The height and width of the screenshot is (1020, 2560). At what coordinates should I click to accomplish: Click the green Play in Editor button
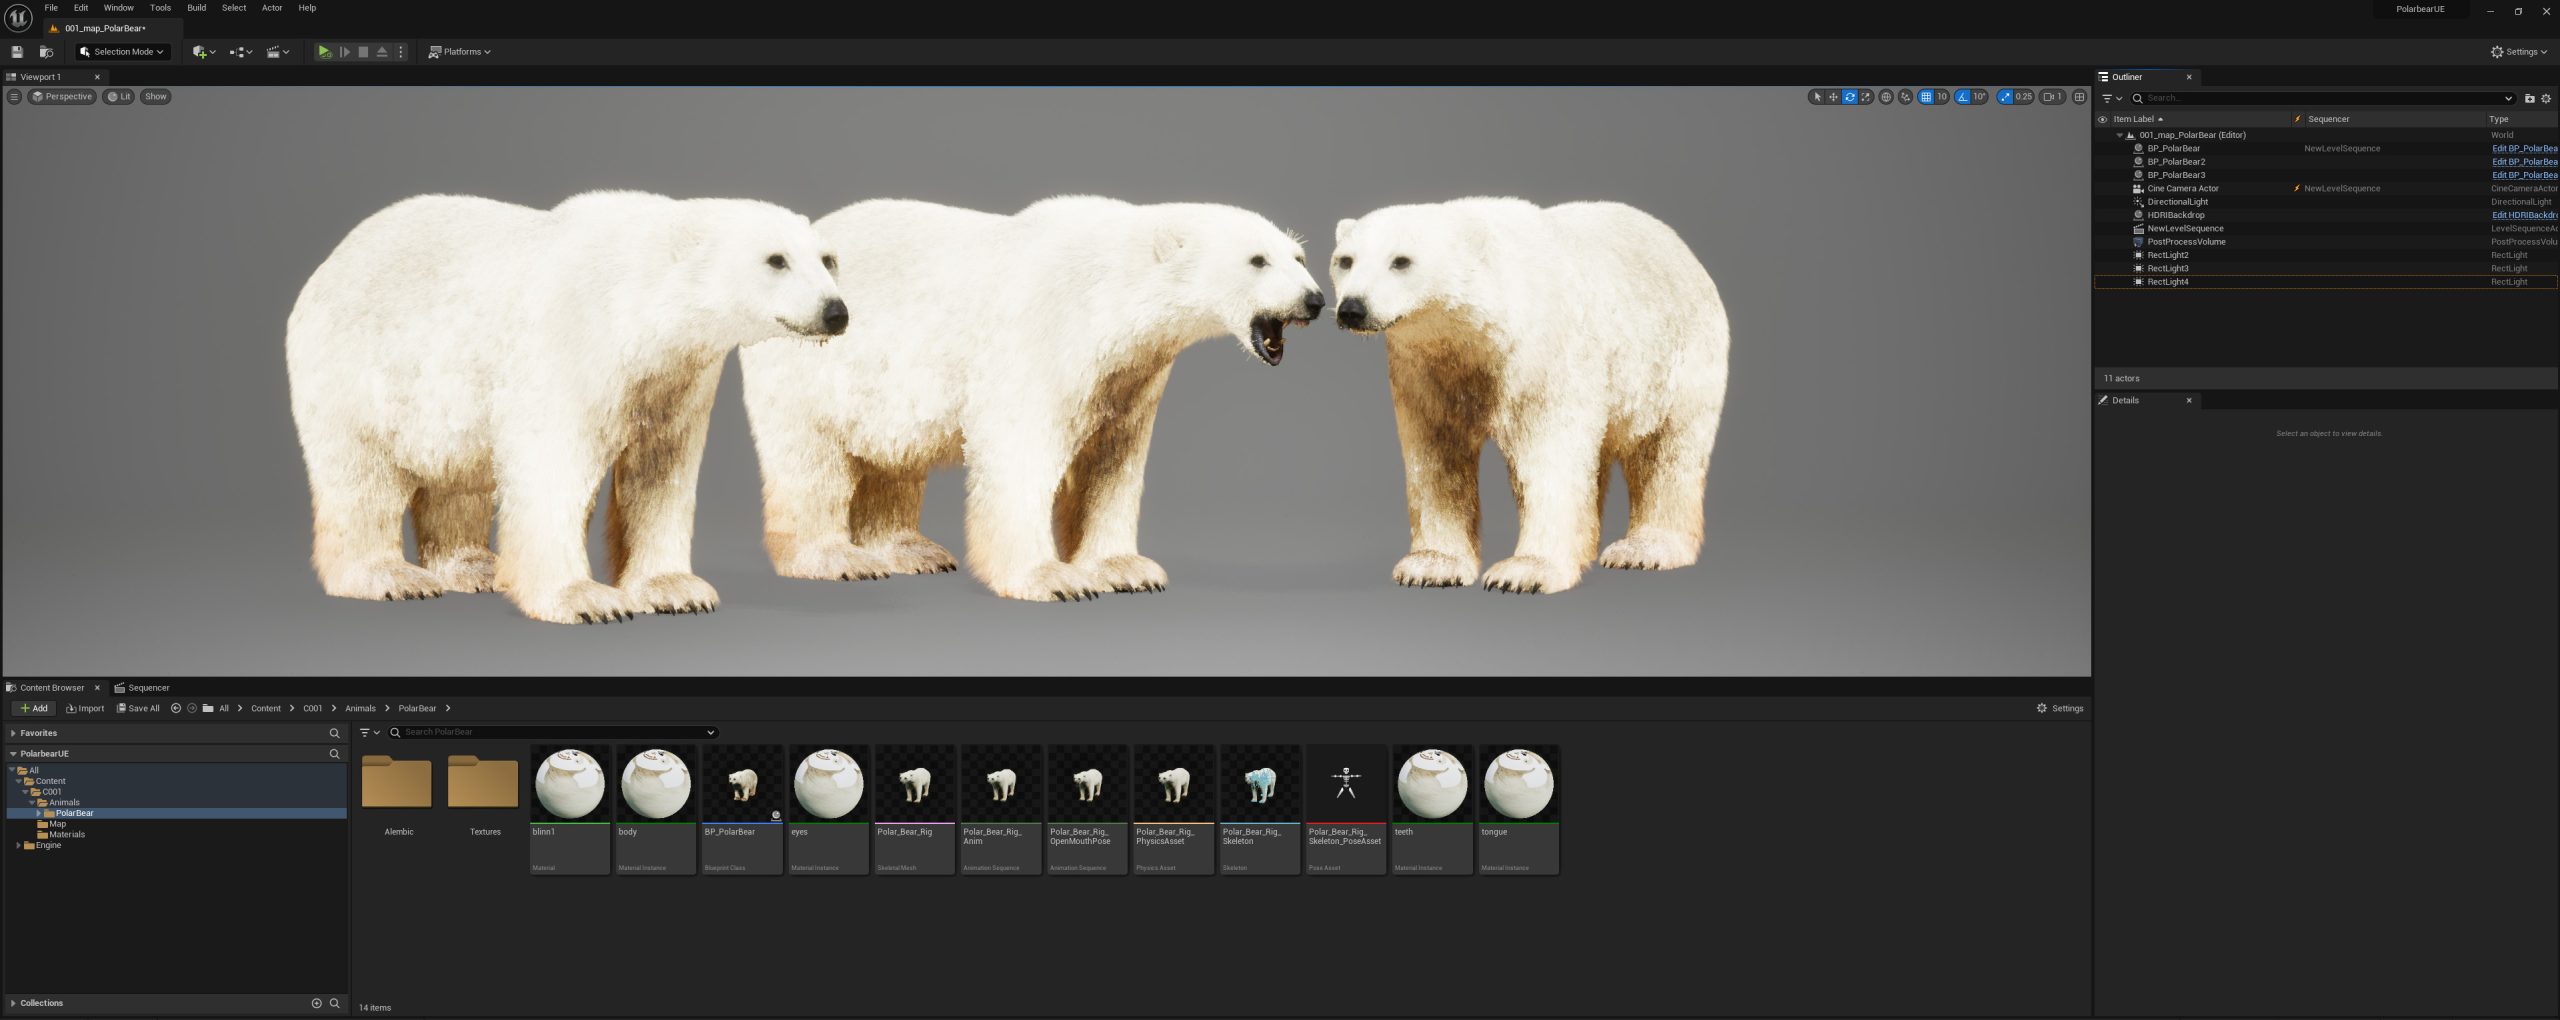tap(324, 52)
